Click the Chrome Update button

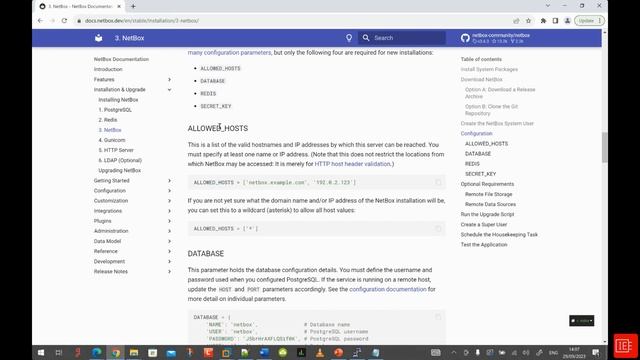click(589, 21)
